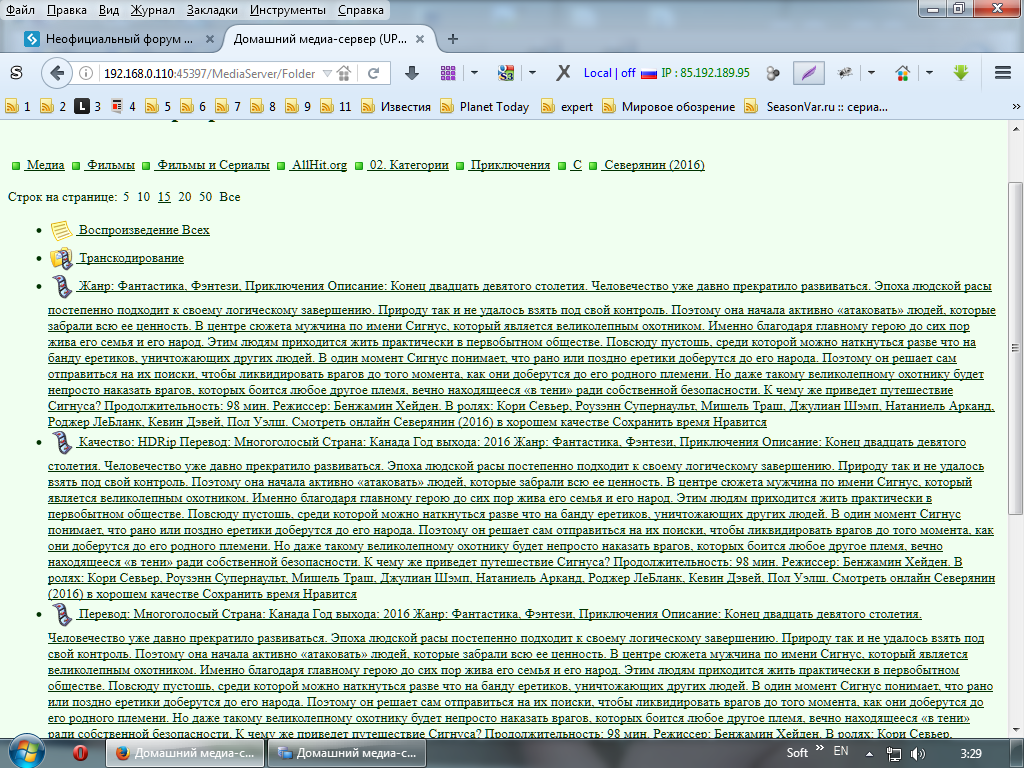Click the green download arrow extension icon
This screenshot has width=1024, height=768.
961,73
